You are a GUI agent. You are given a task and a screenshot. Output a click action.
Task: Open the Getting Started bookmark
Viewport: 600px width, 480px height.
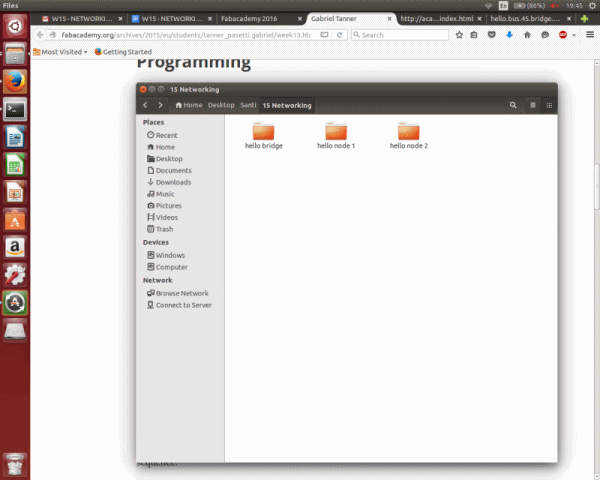click(123, 52)
